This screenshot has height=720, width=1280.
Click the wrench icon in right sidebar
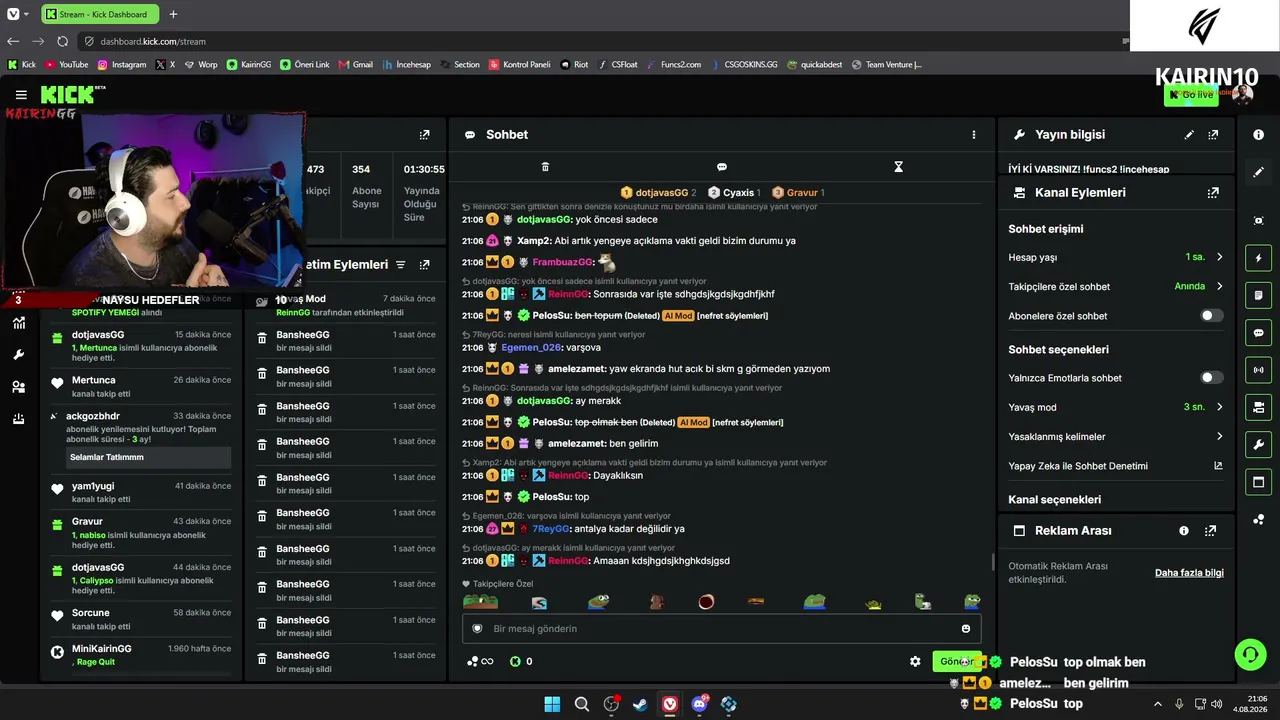point(1258,445)
